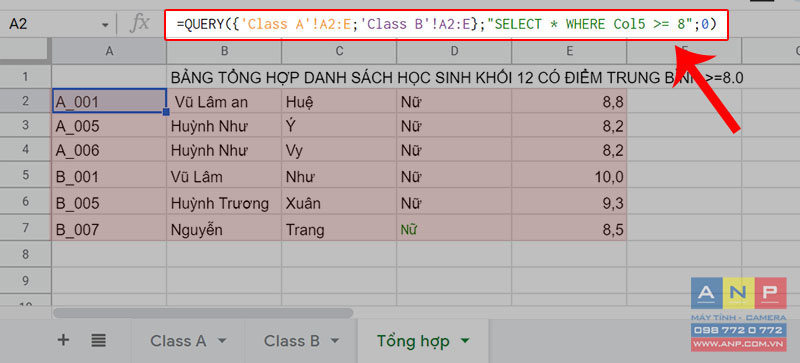The width and height of the screenshot is (800, 363).
Task: Select column C header
Action: 339,51
